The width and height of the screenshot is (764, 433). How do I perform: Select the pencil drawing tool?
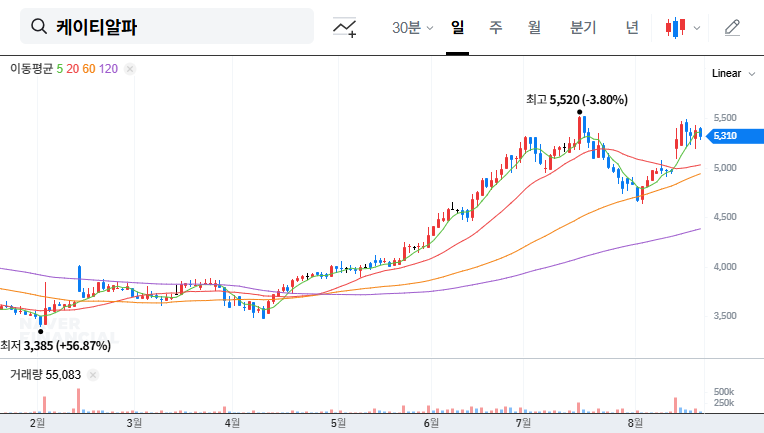pyautogui.click(x=732, y=27)
